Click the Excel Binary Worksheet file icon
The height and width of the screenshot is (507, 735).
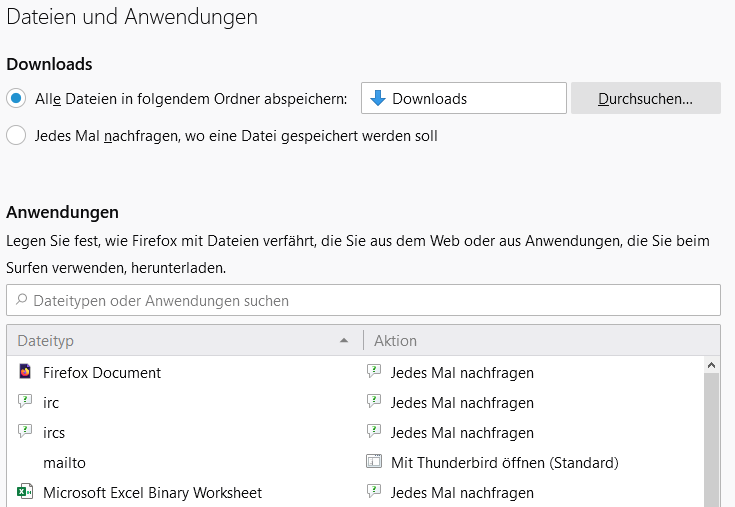point(25,492)
